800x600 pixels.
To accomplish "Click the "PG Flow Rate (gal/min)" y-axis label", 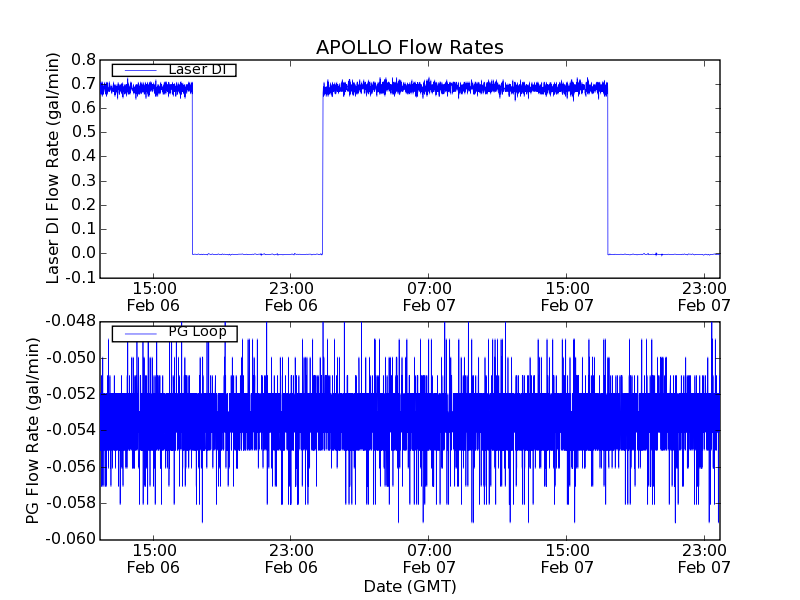I will (33, 430).
